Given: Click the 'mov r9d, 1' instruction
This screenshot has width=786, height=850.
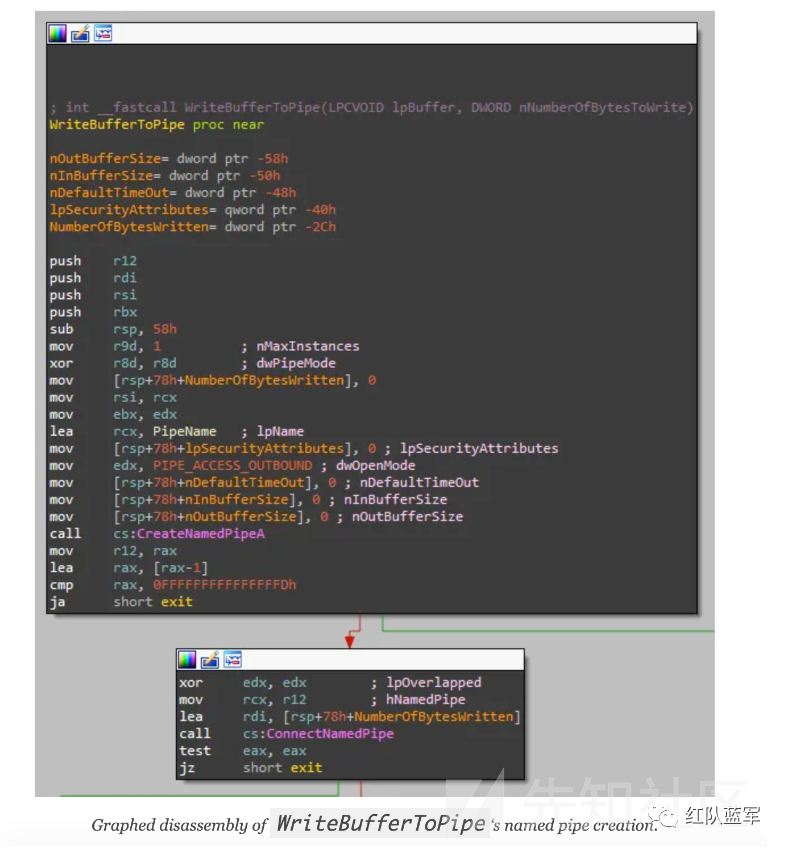Looking at the screenshot, I should click(x=105, y=346).
